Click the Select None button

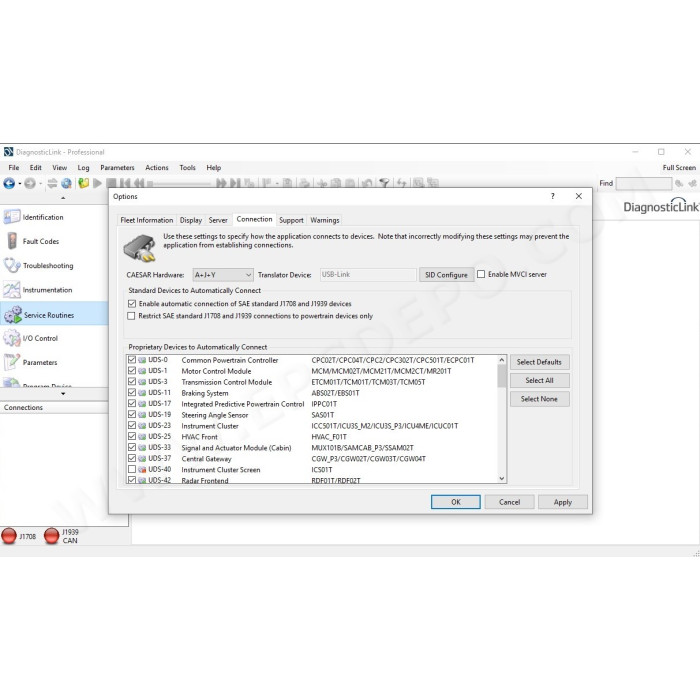coord(539,399)
